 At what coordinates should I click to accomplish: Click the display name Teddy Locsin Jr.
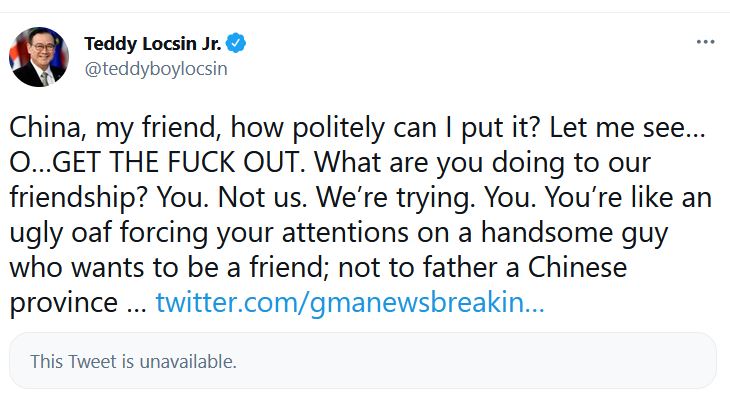coord(153,43)
